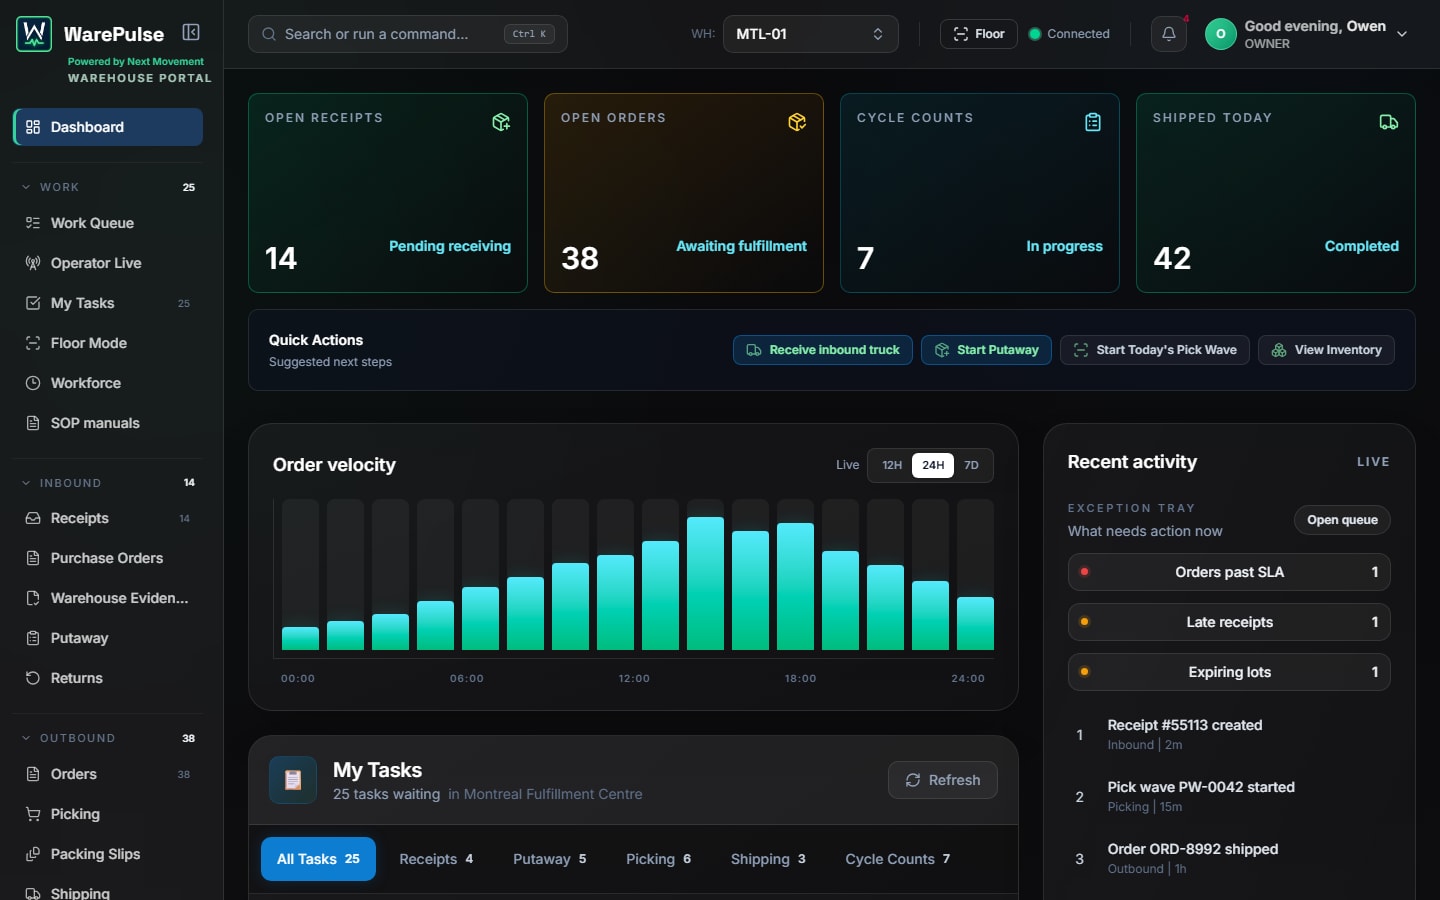Click Receive inbound truck
Screen dimensions: 1440x900
click(823, 350)
